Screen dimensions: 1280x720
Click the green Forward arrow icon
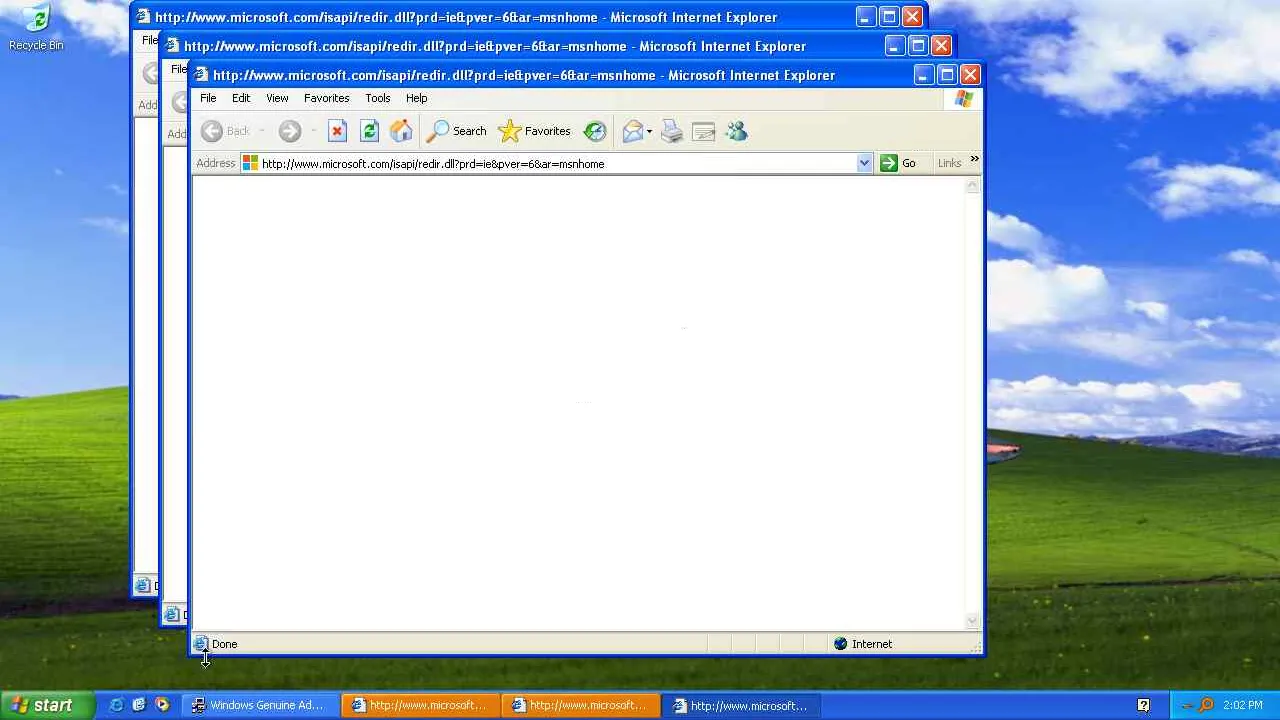(290, 131)
